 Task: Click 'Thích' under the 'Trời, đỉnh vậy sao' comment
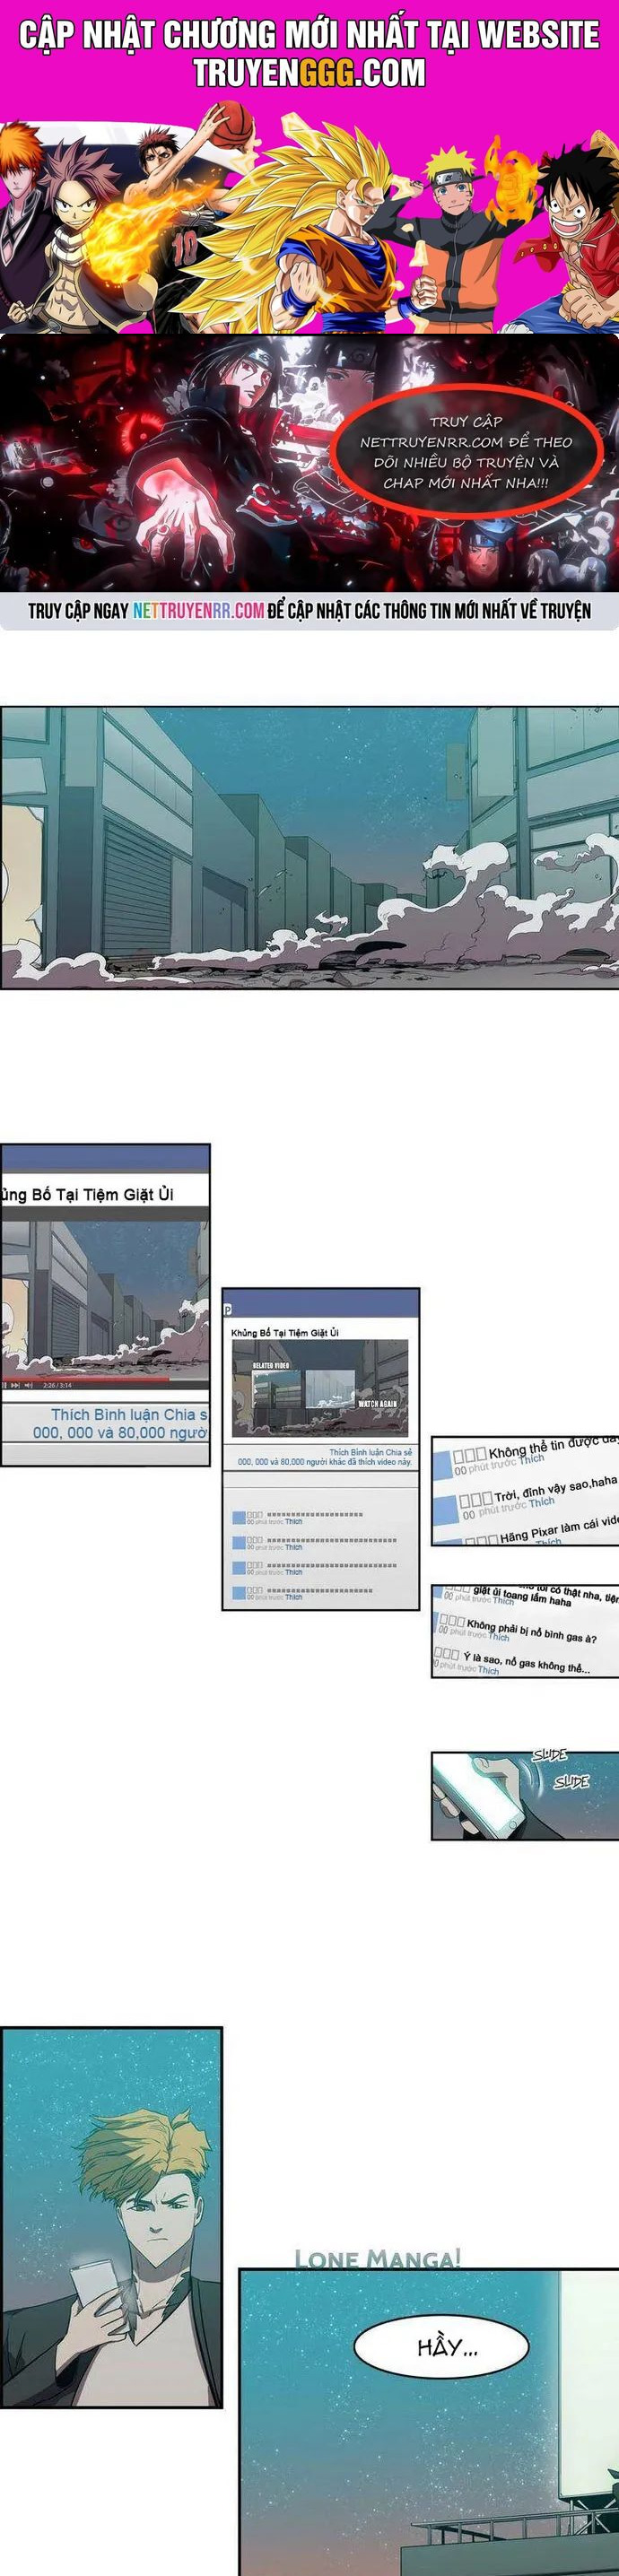541,1502
